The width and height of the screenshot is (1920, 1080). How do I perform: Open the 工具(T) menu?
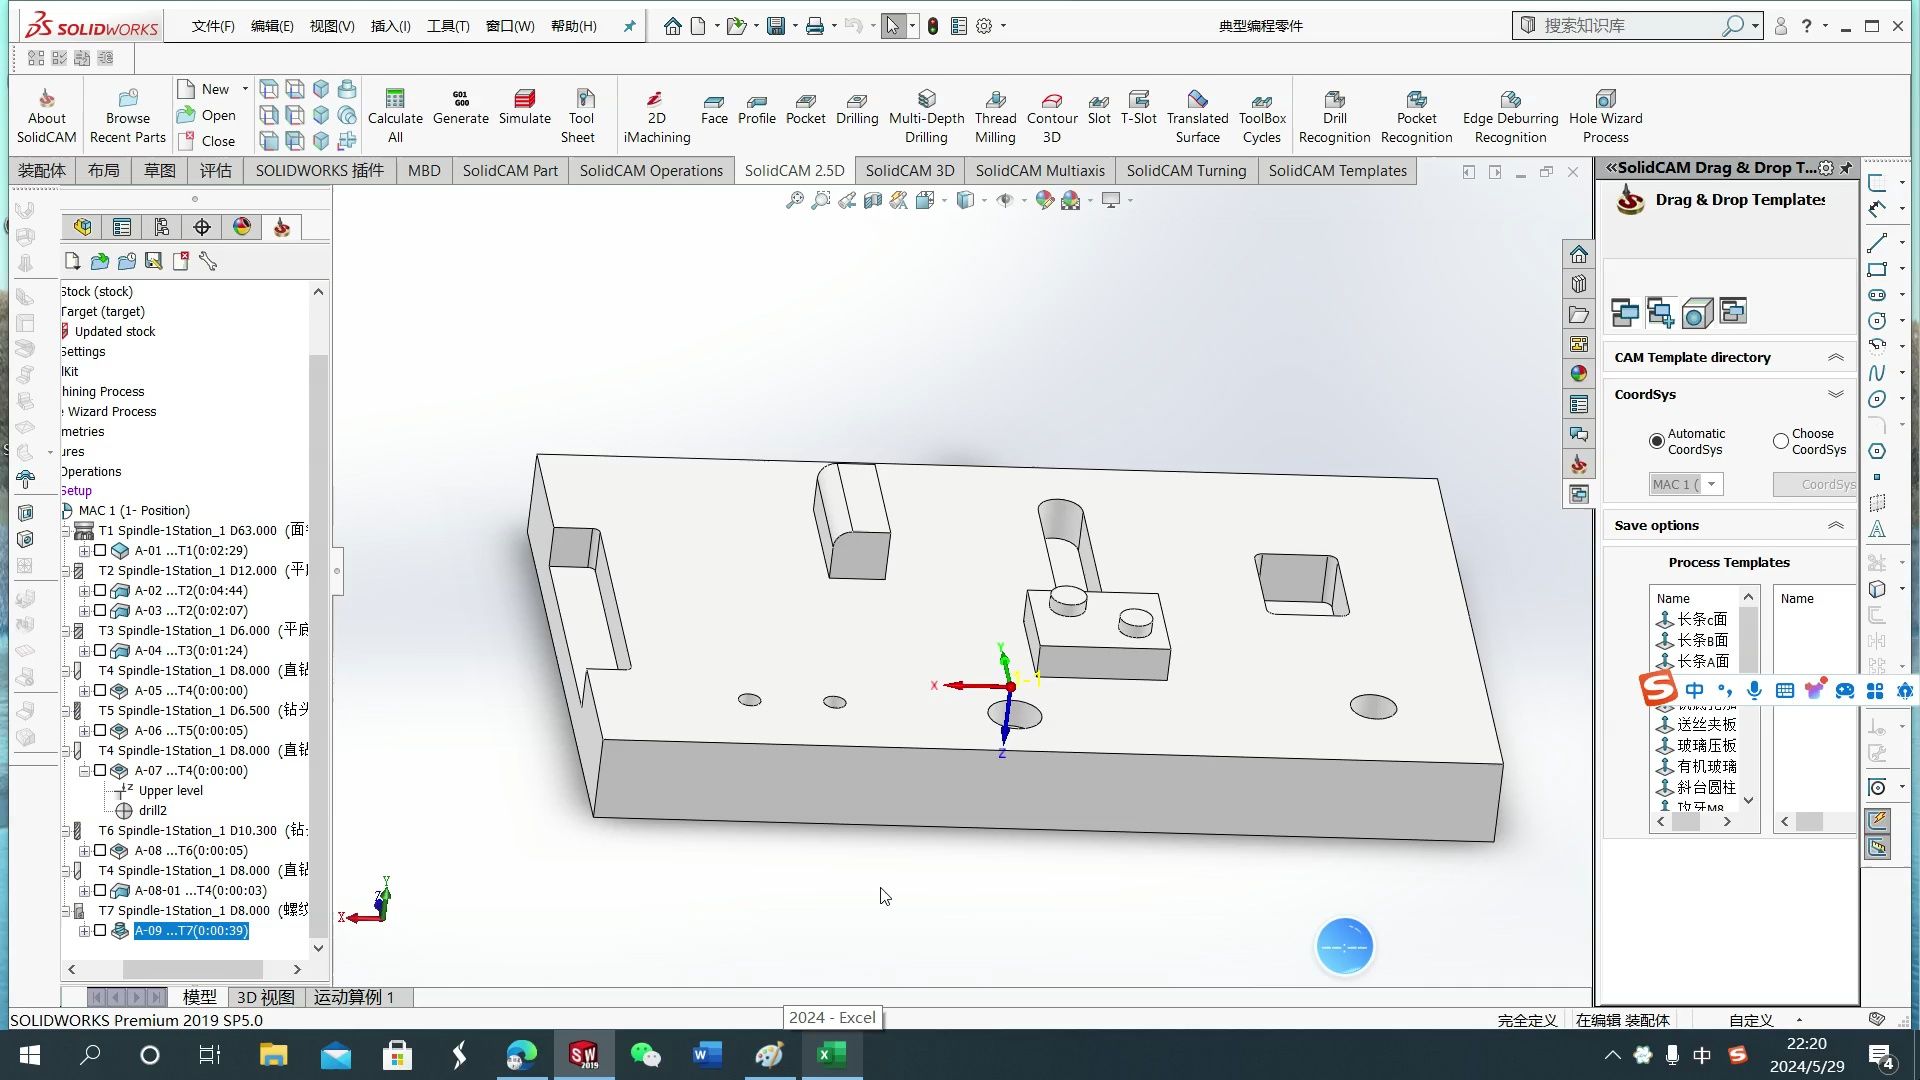(447, 26)
